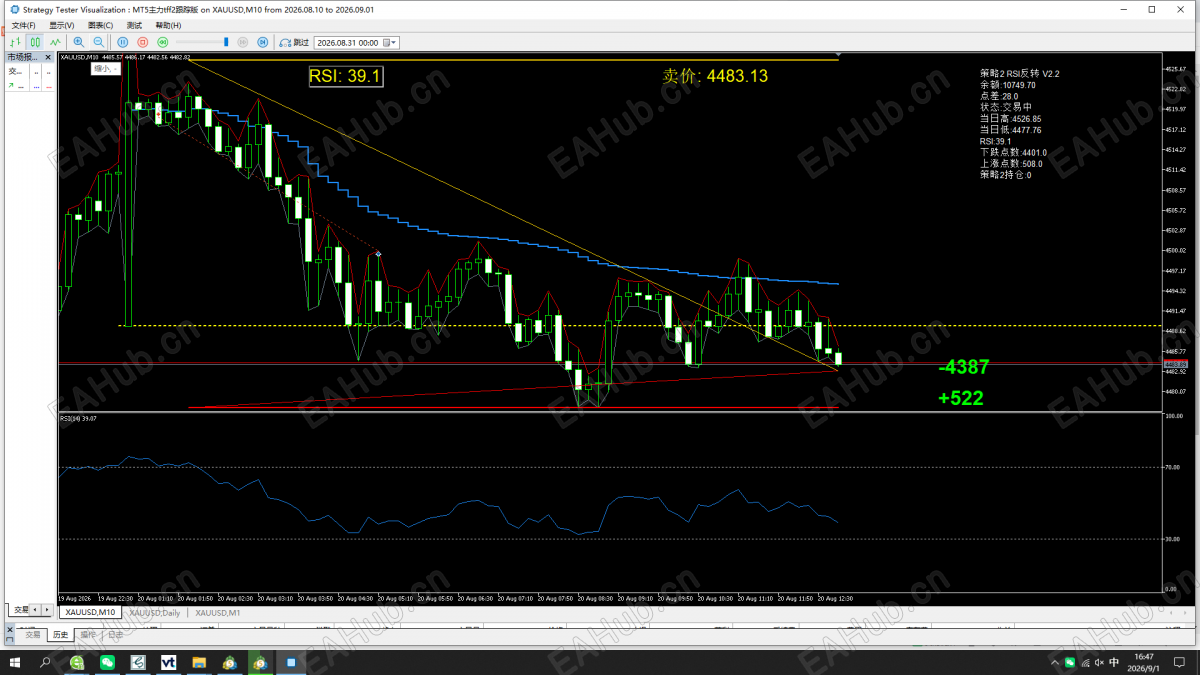Open the 历史 tab in bottom toolbox
1200x675 pixels.
point(60,634)
